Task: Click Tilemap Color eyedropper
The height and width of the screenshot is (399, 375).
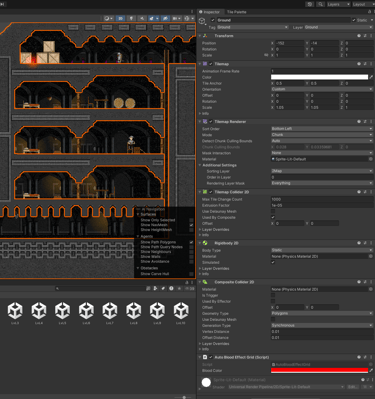Action: coord(371,77)
